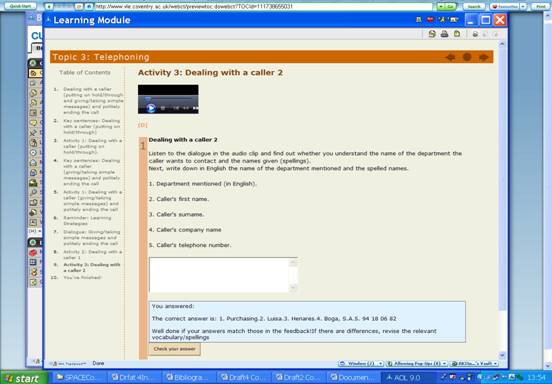Play the audio clip in media player
Image resolution: width=552 pixels, height=384 pixels.
pyautogui.click(x=151, y=108)
